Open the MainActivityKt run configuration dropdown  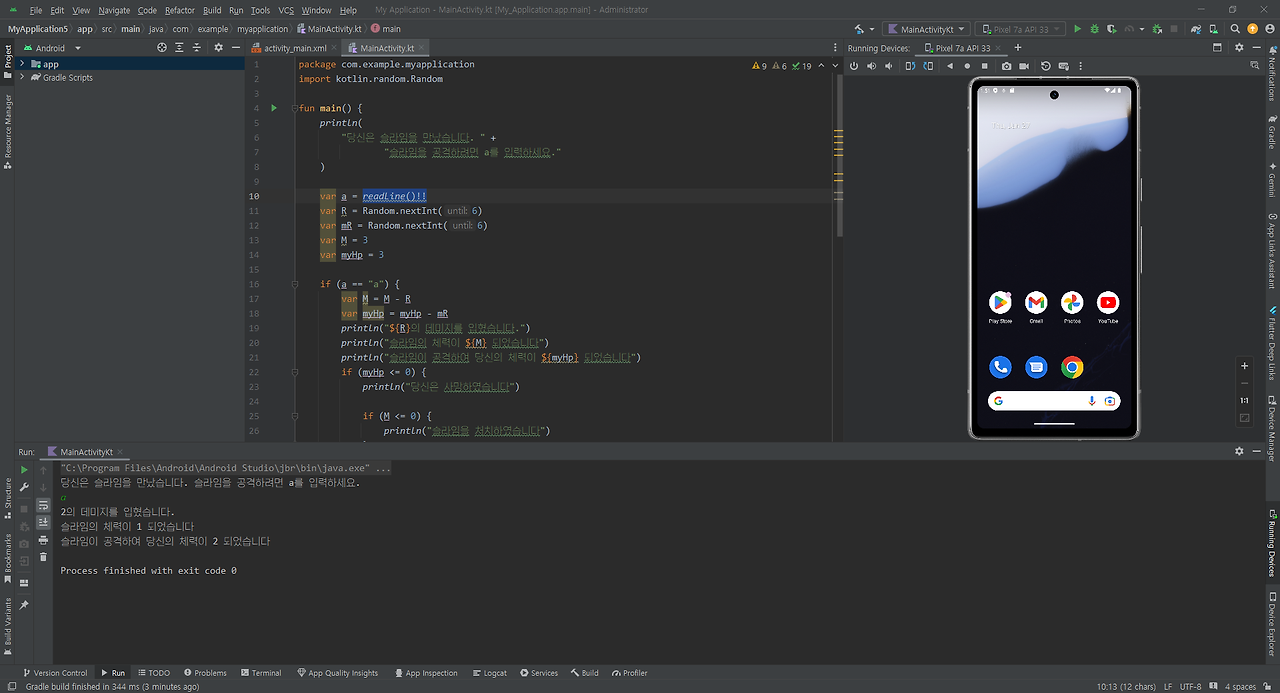click(x=927, y=29)
